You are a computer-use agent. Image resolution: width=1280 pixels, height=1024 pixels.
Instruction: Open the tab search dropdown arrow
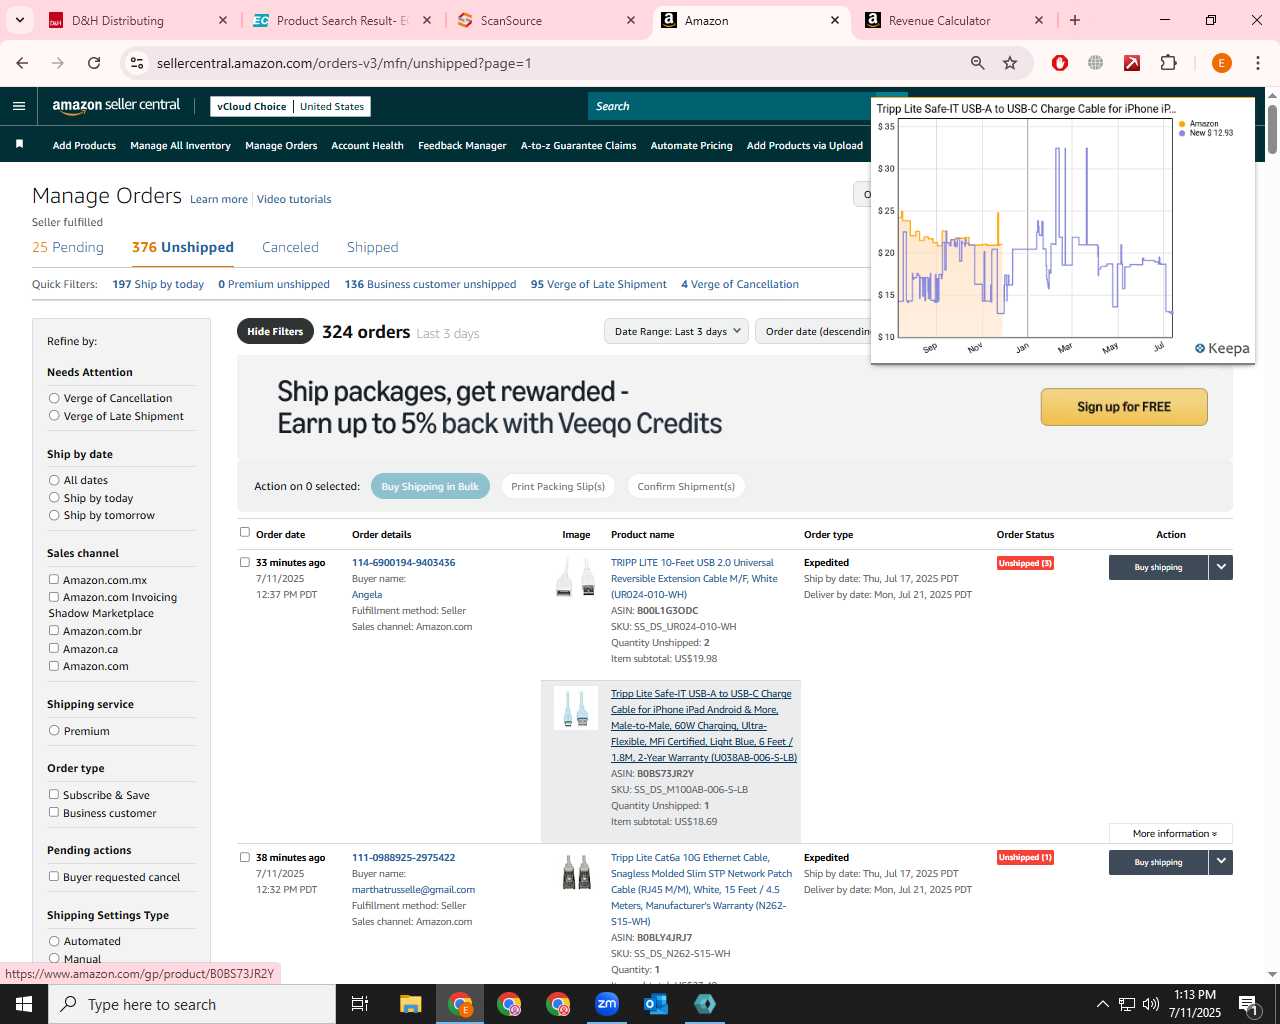click(x=20, y=20)
